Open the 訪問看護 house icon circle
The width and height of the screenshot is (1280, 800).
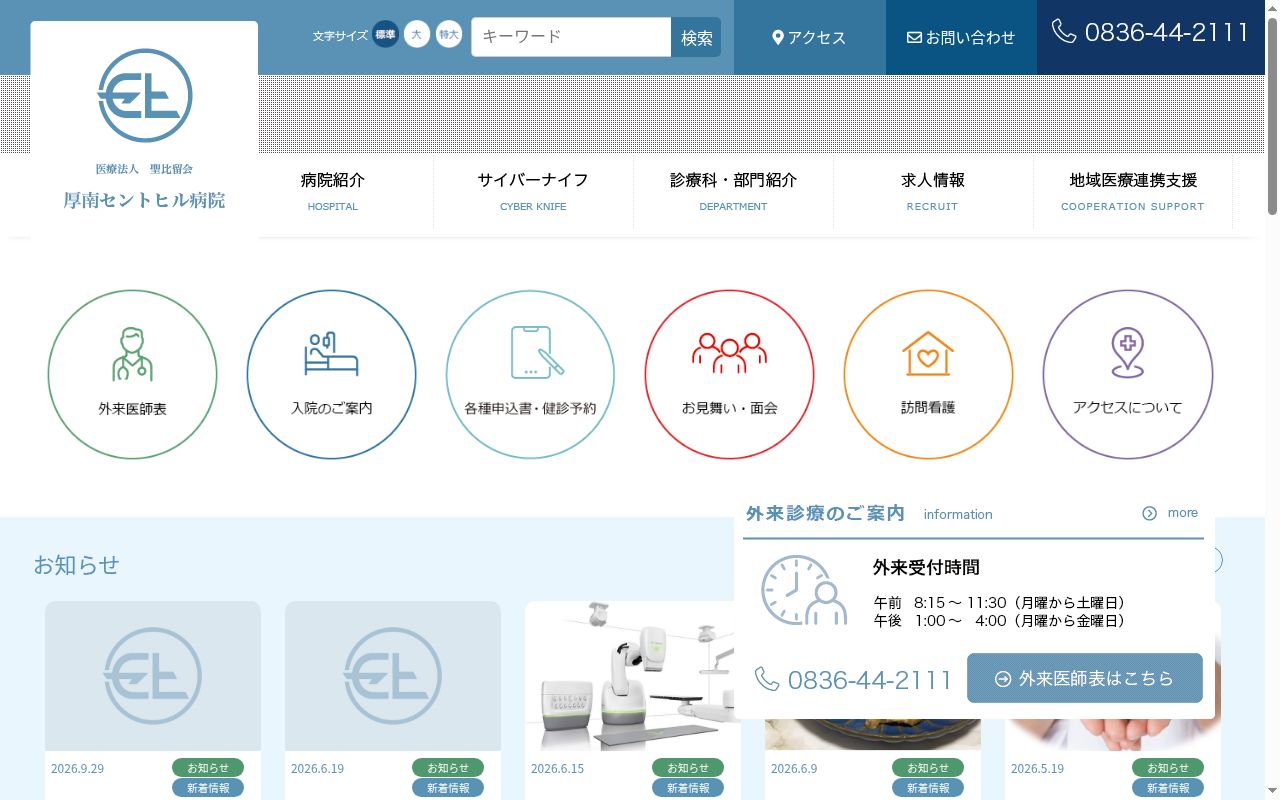point(928,375)
